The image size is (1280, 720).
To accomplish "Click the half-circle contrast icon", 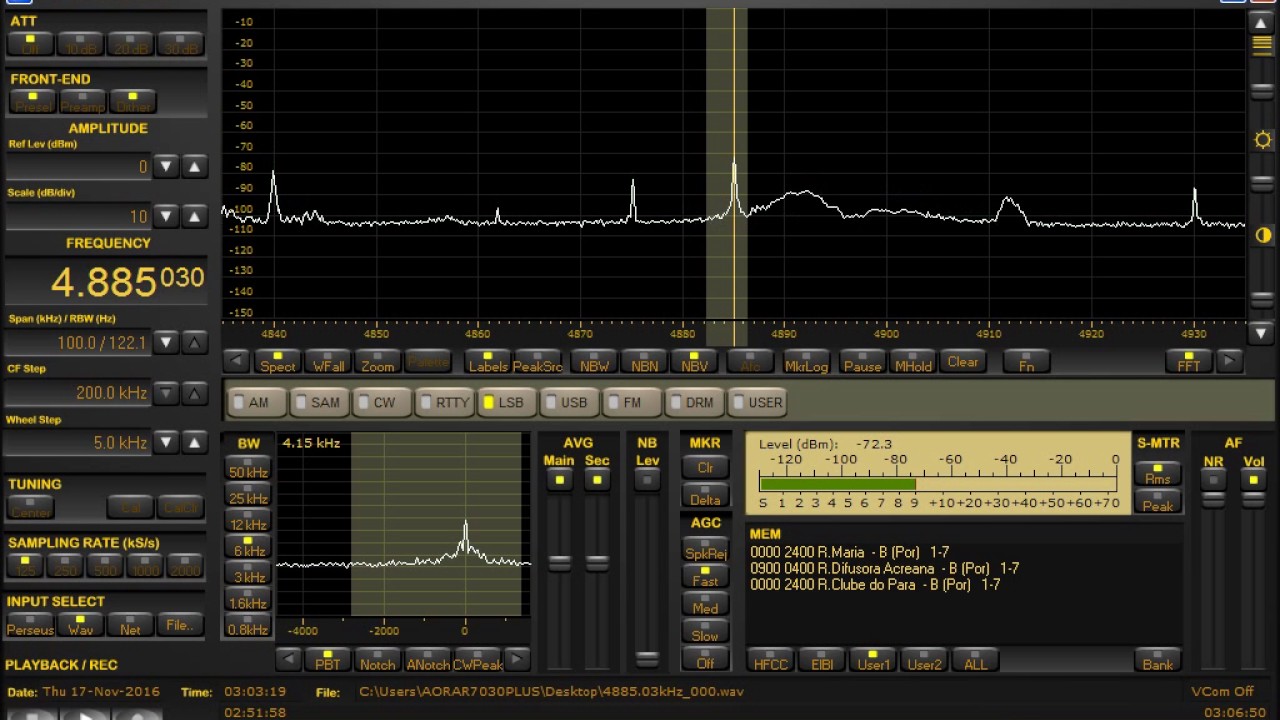I will [1262, 236].
